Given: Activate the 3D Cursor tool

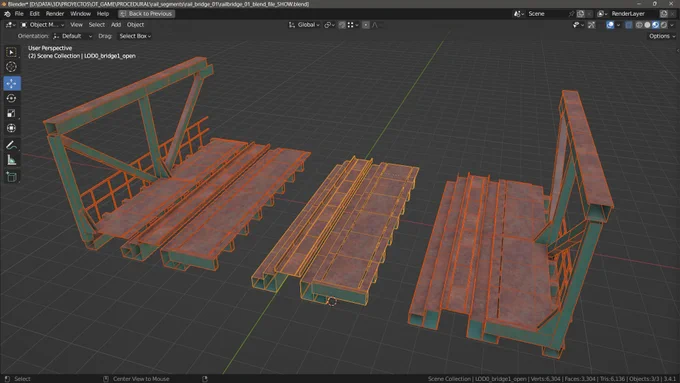Looking at the screenshot, I should pyautogui.click(x=12, y=67).
